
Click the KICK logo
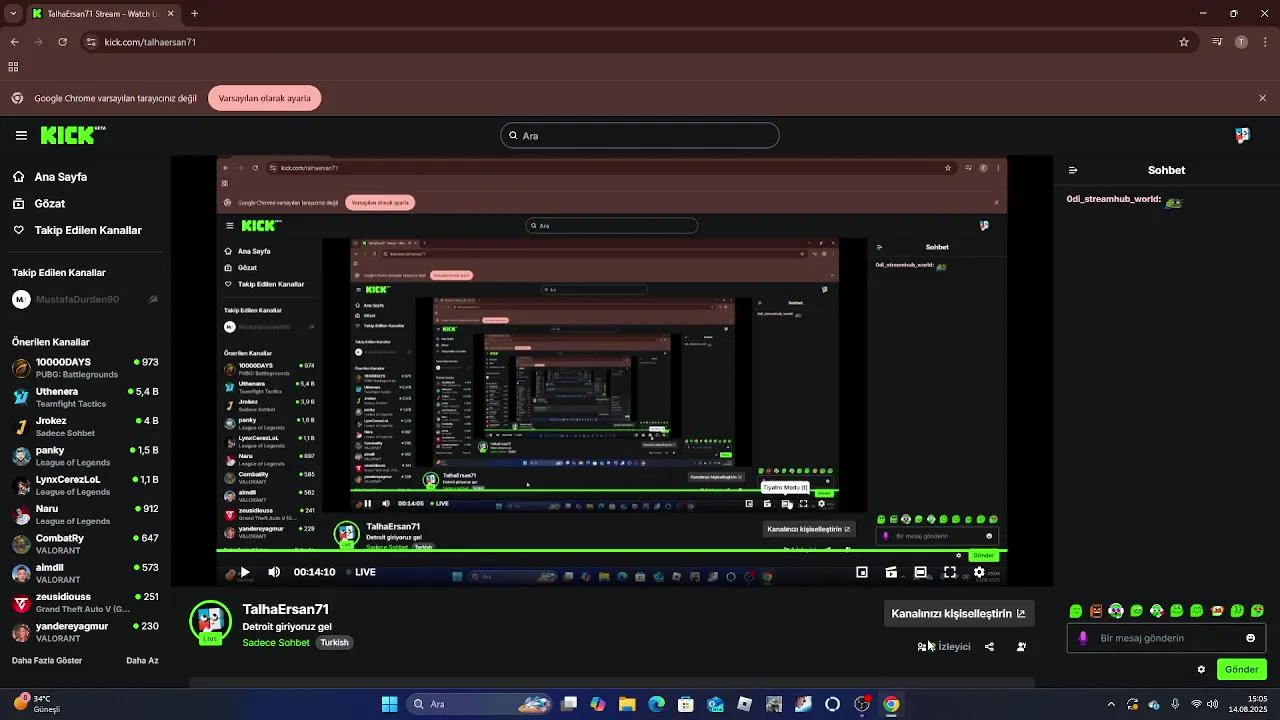(72, 135)
